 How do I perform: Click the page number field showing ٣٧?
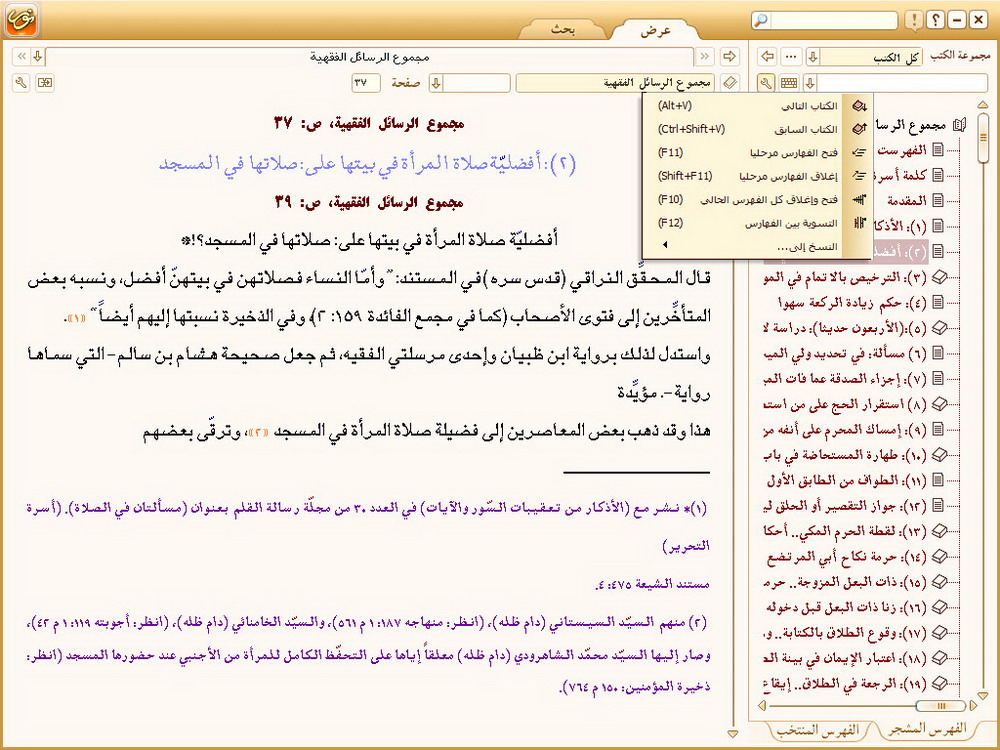[x=365, y=82]
